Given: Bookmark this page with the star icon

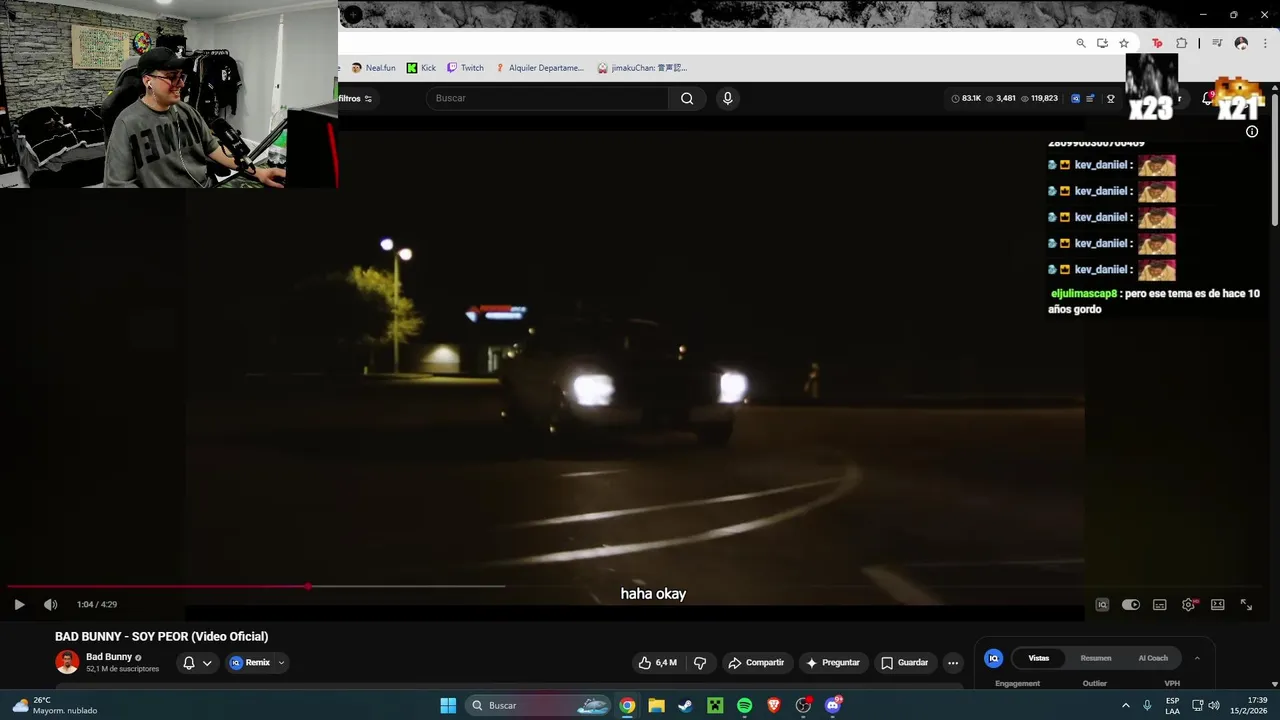Looking at the screenshot, I should coord(1124,43).
